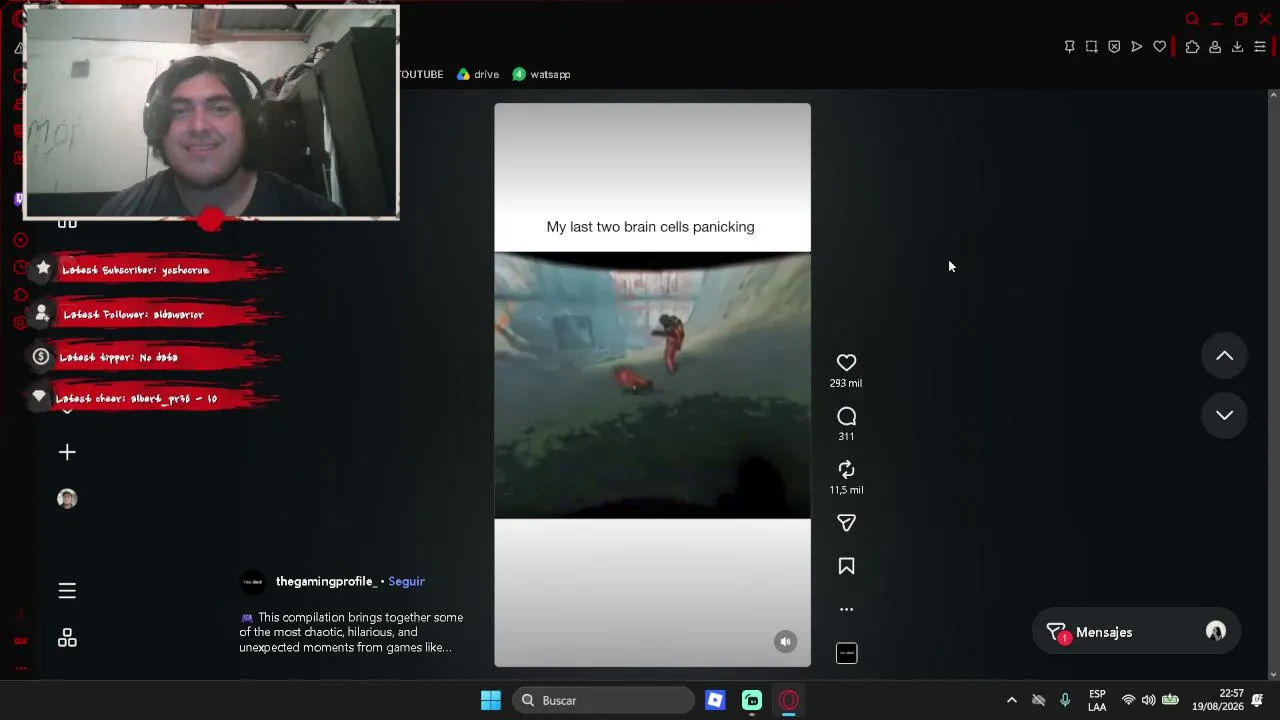Follow thegamingprofile_ with Seguir
This screenshot has width=1280, height=720.
tap(406, 581)
